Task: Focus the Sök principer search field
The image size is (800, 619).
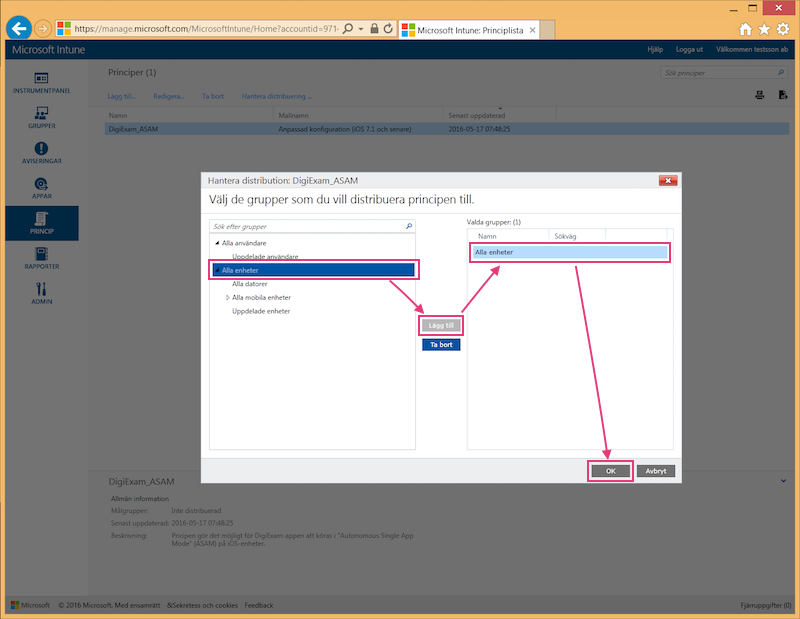Action: pyautogui.click(x=723, y=72)
